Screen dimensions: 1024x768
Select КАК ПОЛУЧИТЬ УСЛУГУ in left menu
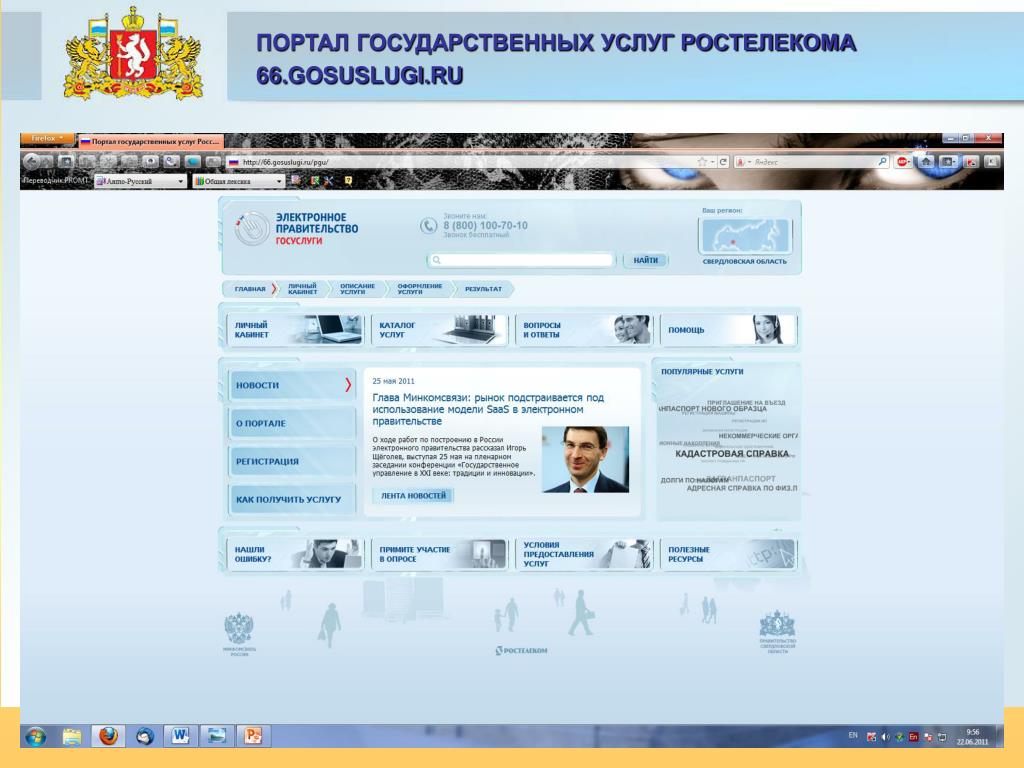[x=292, y=499]
